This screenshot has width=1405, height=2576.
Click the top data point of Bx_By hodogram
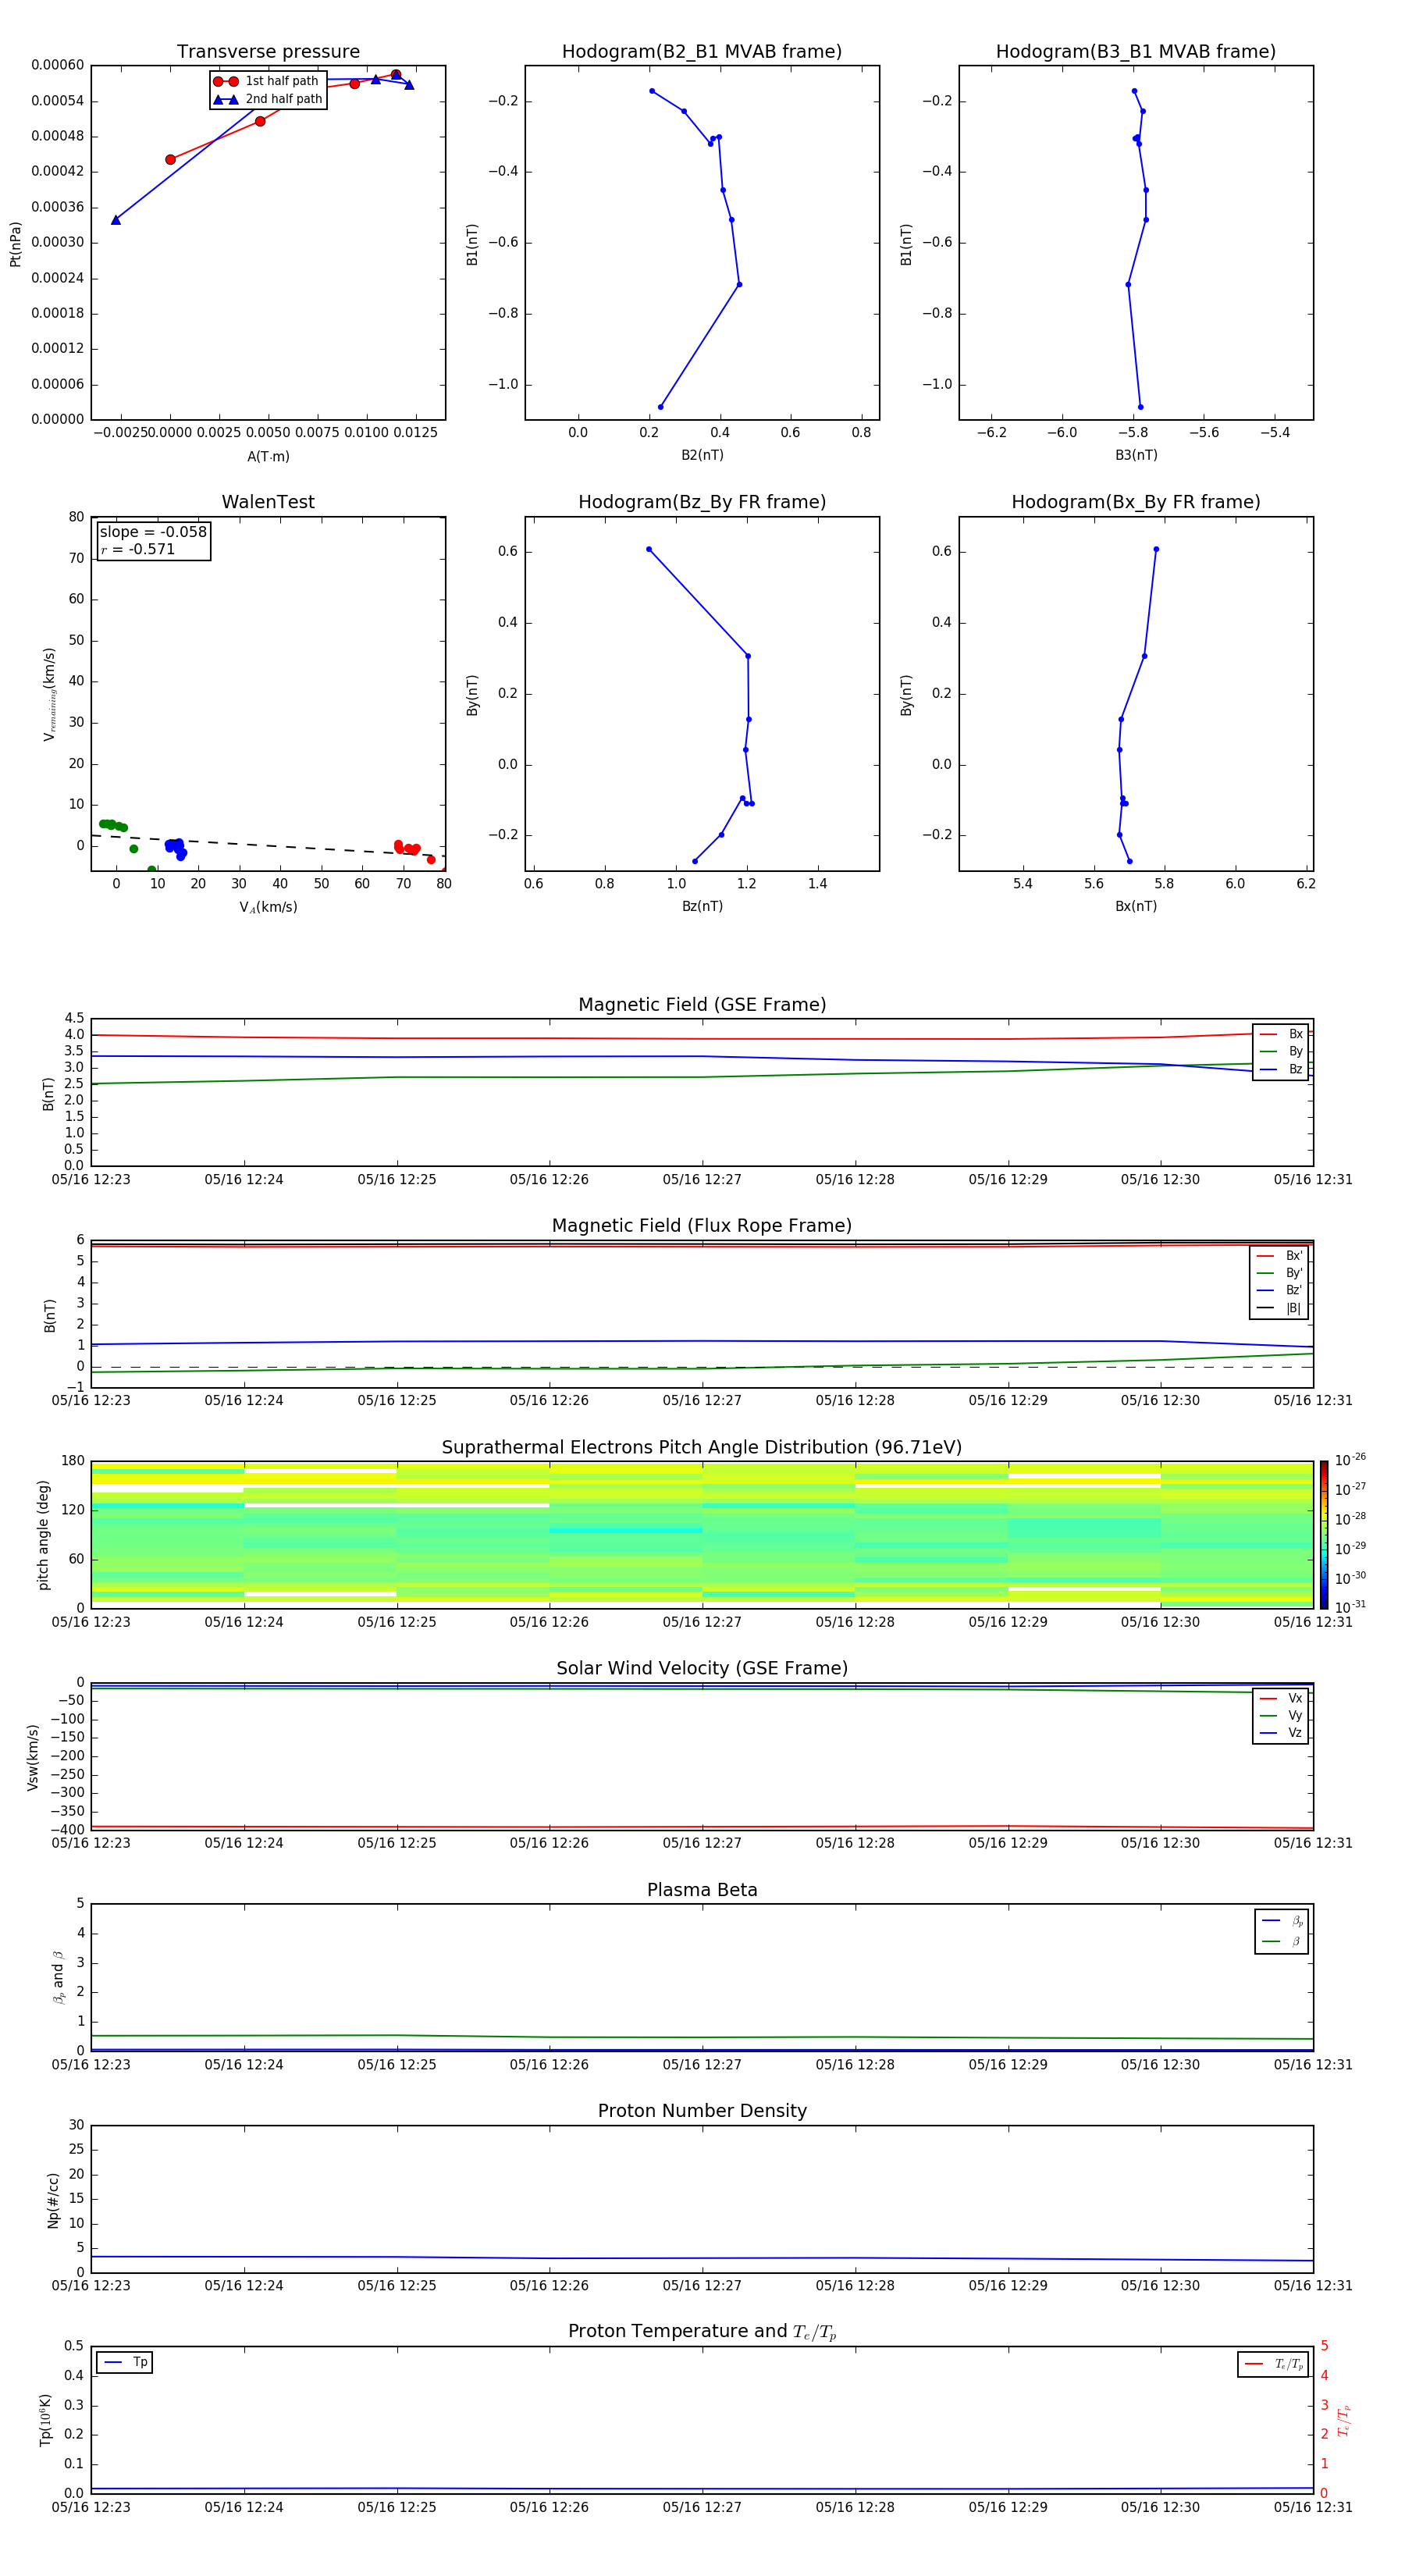(x=1156, y=549)
